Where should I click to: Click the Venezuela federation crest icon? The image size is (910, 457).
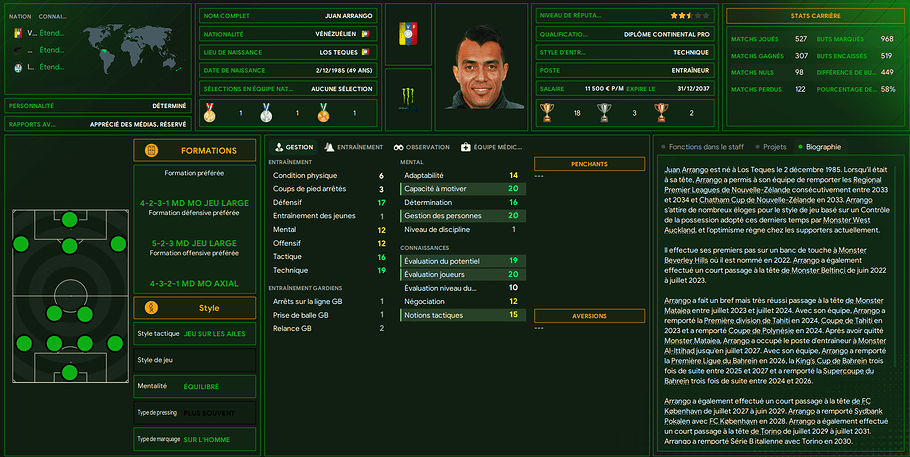(x=408, y=34)
